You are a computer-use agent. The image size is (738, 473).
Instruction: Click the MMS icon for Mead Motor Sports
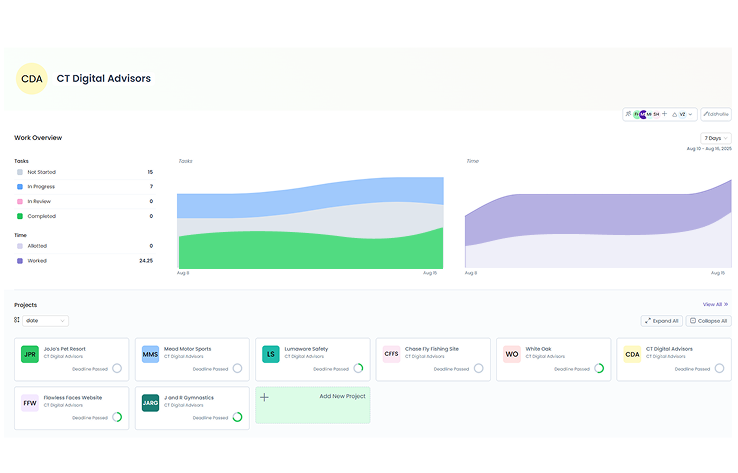click(150, 354)
